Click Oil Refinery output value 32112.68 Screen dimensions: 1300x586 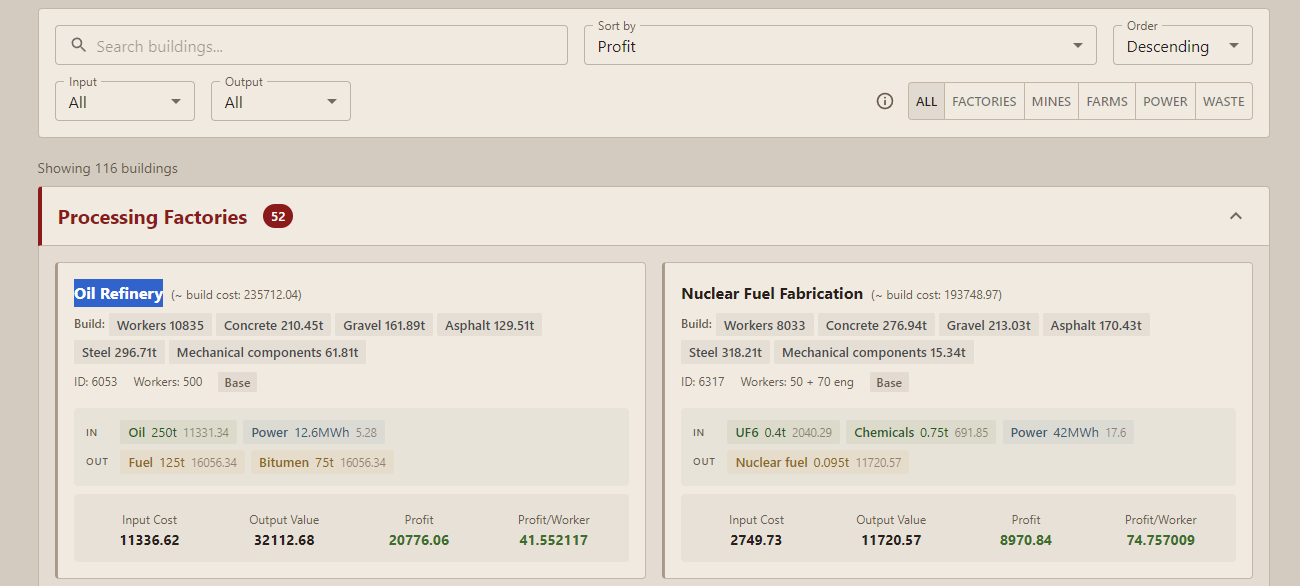[284, 540]
